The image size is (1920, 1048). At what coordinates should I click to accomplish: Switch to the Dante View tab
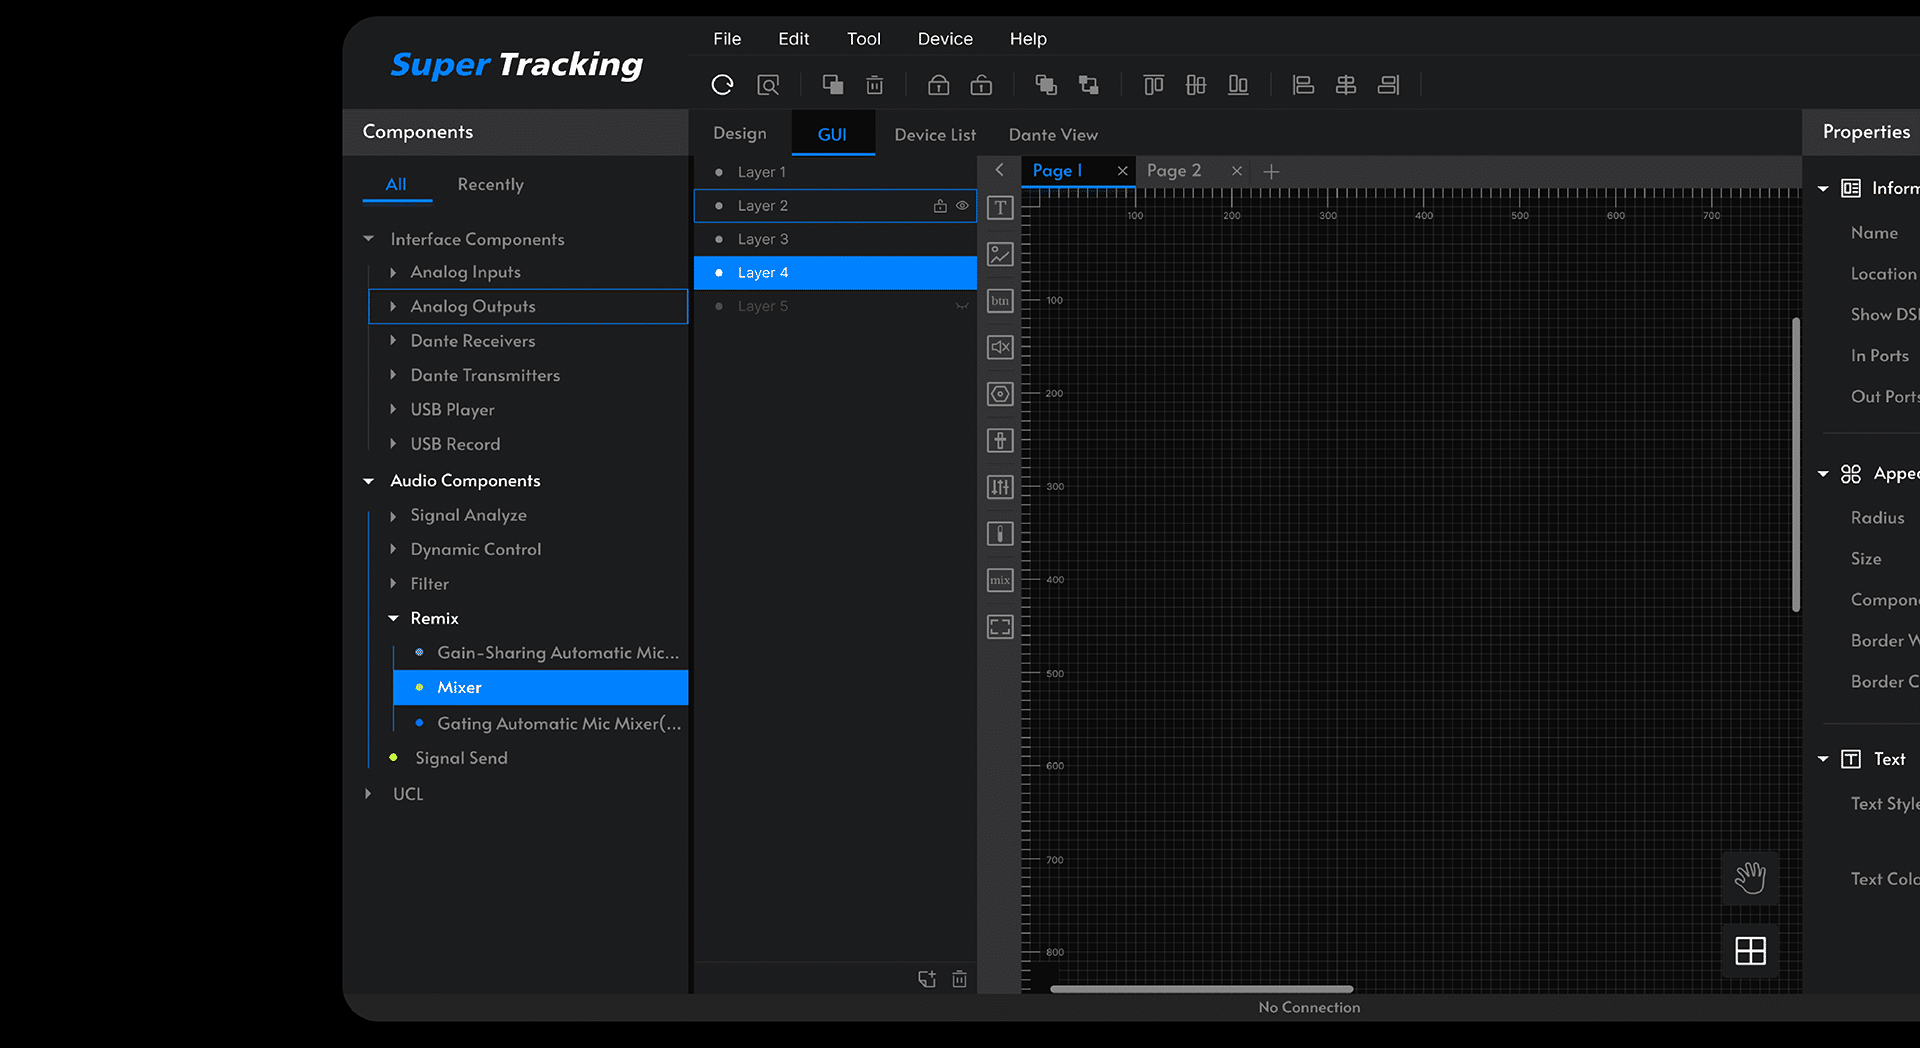coord(1053,135)
